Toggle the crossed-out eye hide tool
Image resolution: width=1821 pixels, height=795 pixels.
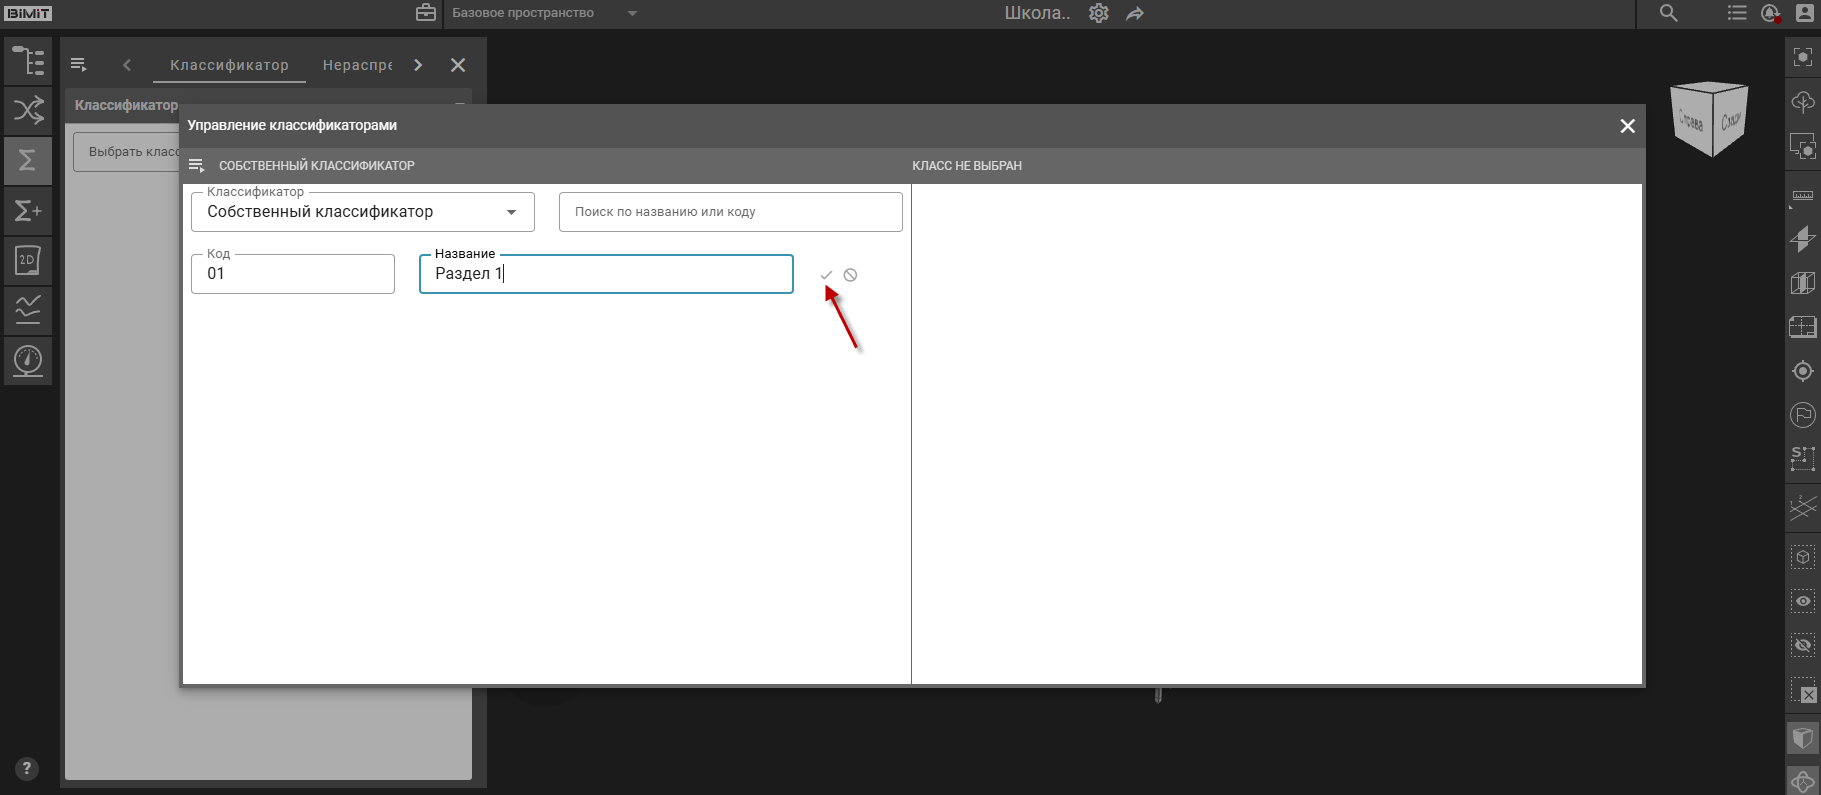1802,645
